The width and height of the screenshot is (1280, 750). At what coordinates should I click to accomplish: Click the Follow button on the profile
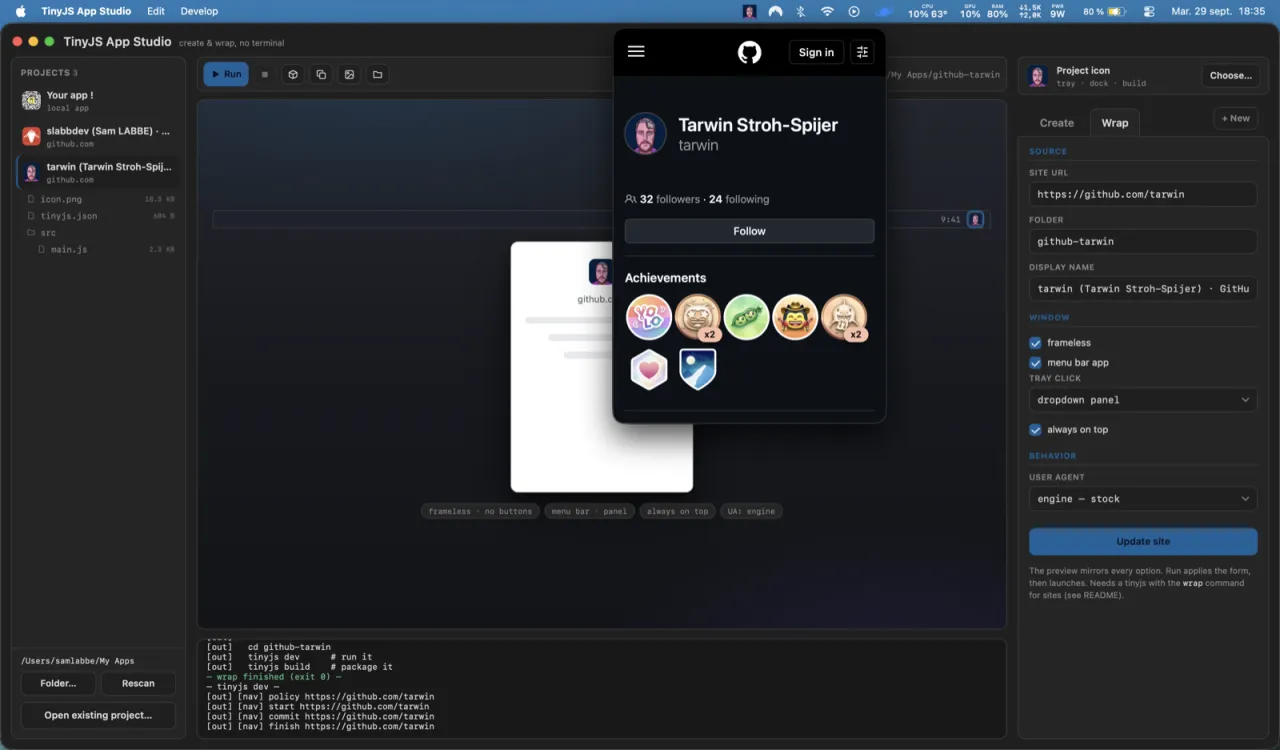[749, 231]
